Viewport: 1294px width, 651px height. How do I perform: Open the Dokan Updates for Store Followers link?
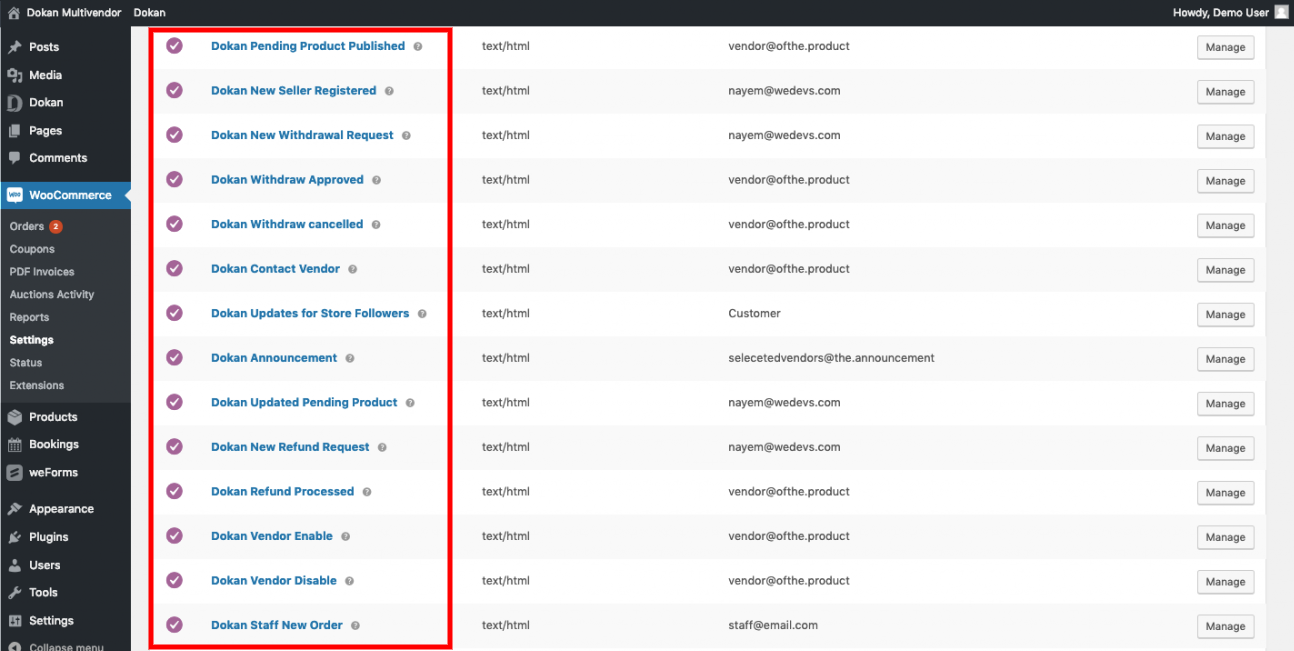coord(310,313)
